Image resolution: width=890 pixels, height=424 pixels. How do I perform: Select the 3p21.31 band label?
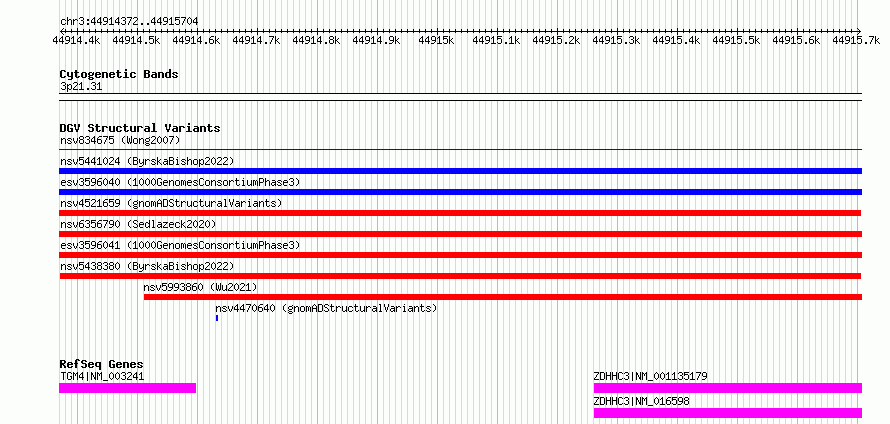[x=81, y=87]
